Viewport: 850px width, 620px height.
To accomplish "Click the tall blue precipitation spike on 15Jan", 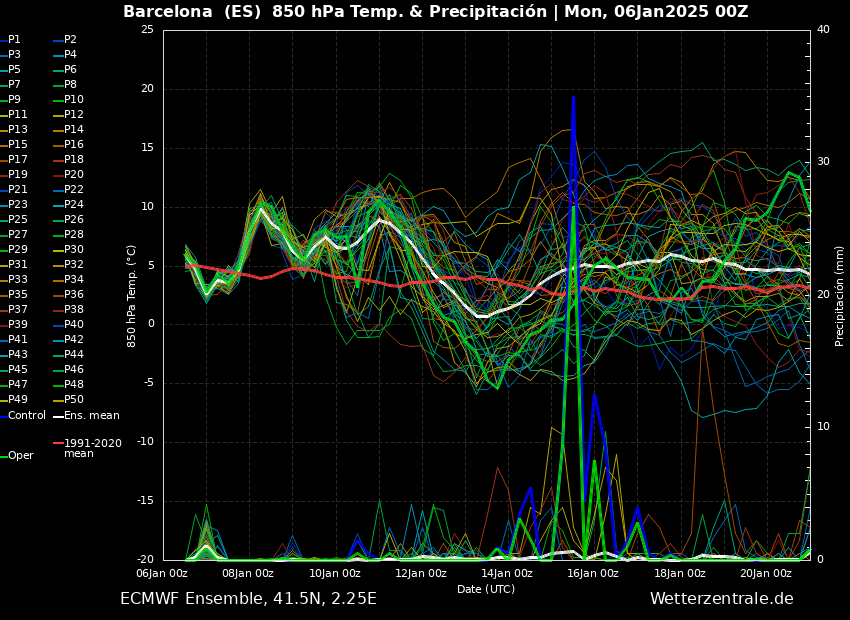I will [573, 200].
